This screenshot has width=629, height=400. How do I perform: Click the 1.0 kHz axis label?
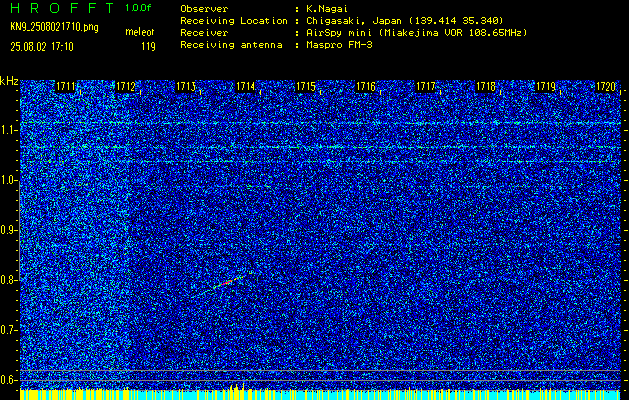8,181
